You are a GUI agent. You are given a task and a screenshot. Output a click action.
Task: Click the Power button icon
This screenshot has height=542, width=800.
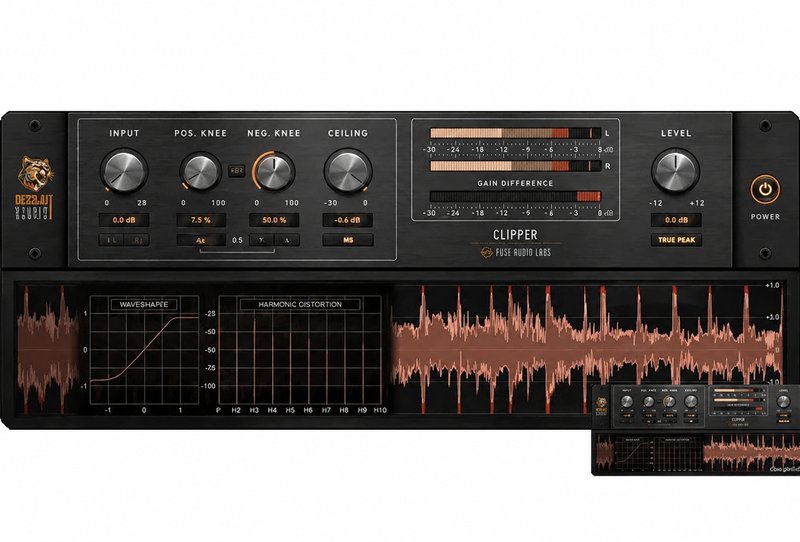pyautogui.click(x=765, y=189)
